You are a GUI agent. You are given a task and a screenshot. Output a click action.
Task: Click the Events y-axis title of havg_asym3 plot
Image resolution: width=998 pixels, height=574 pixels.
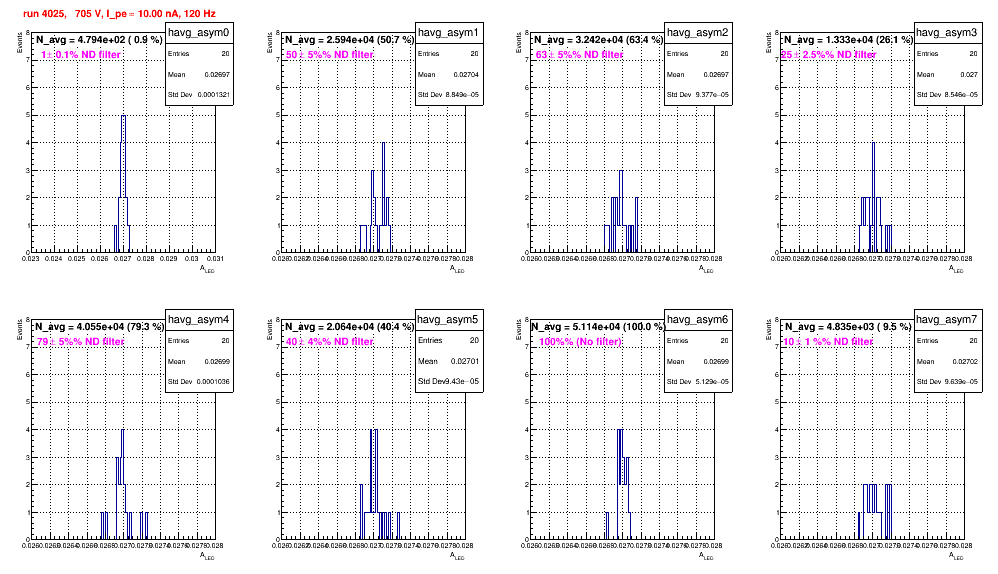point(769,43)
